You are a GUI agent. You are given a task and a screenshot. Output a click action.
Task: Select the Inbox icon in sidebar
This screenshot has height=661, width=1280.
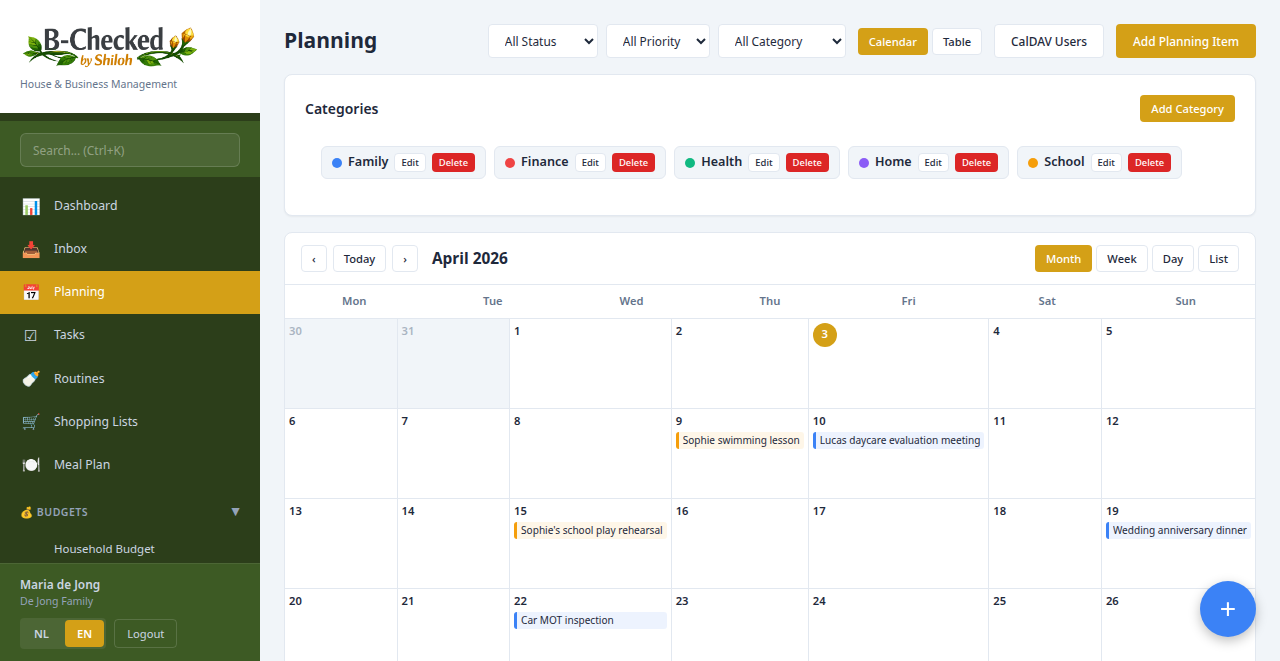point(33,248)
